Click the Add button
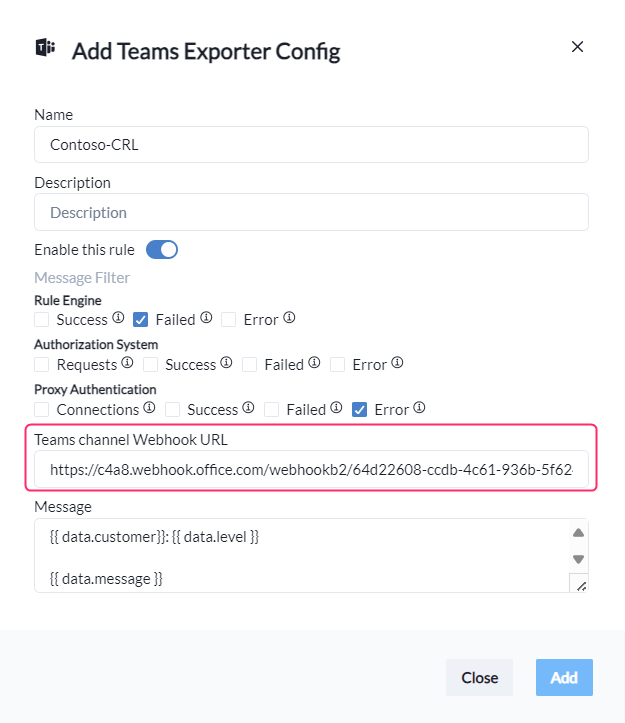Screen dimensions: 625x723 [x=564, y=677]
